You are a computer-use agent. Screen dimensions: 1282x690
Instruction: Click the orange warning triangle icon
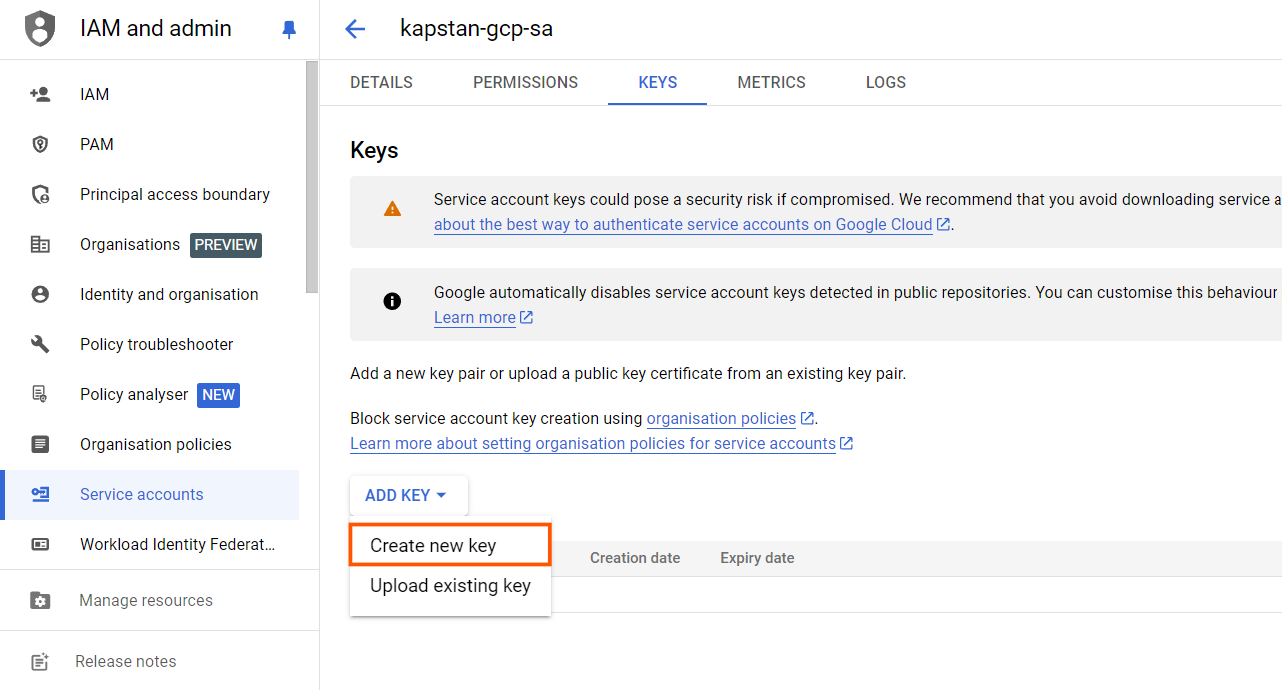click(392, 209)
